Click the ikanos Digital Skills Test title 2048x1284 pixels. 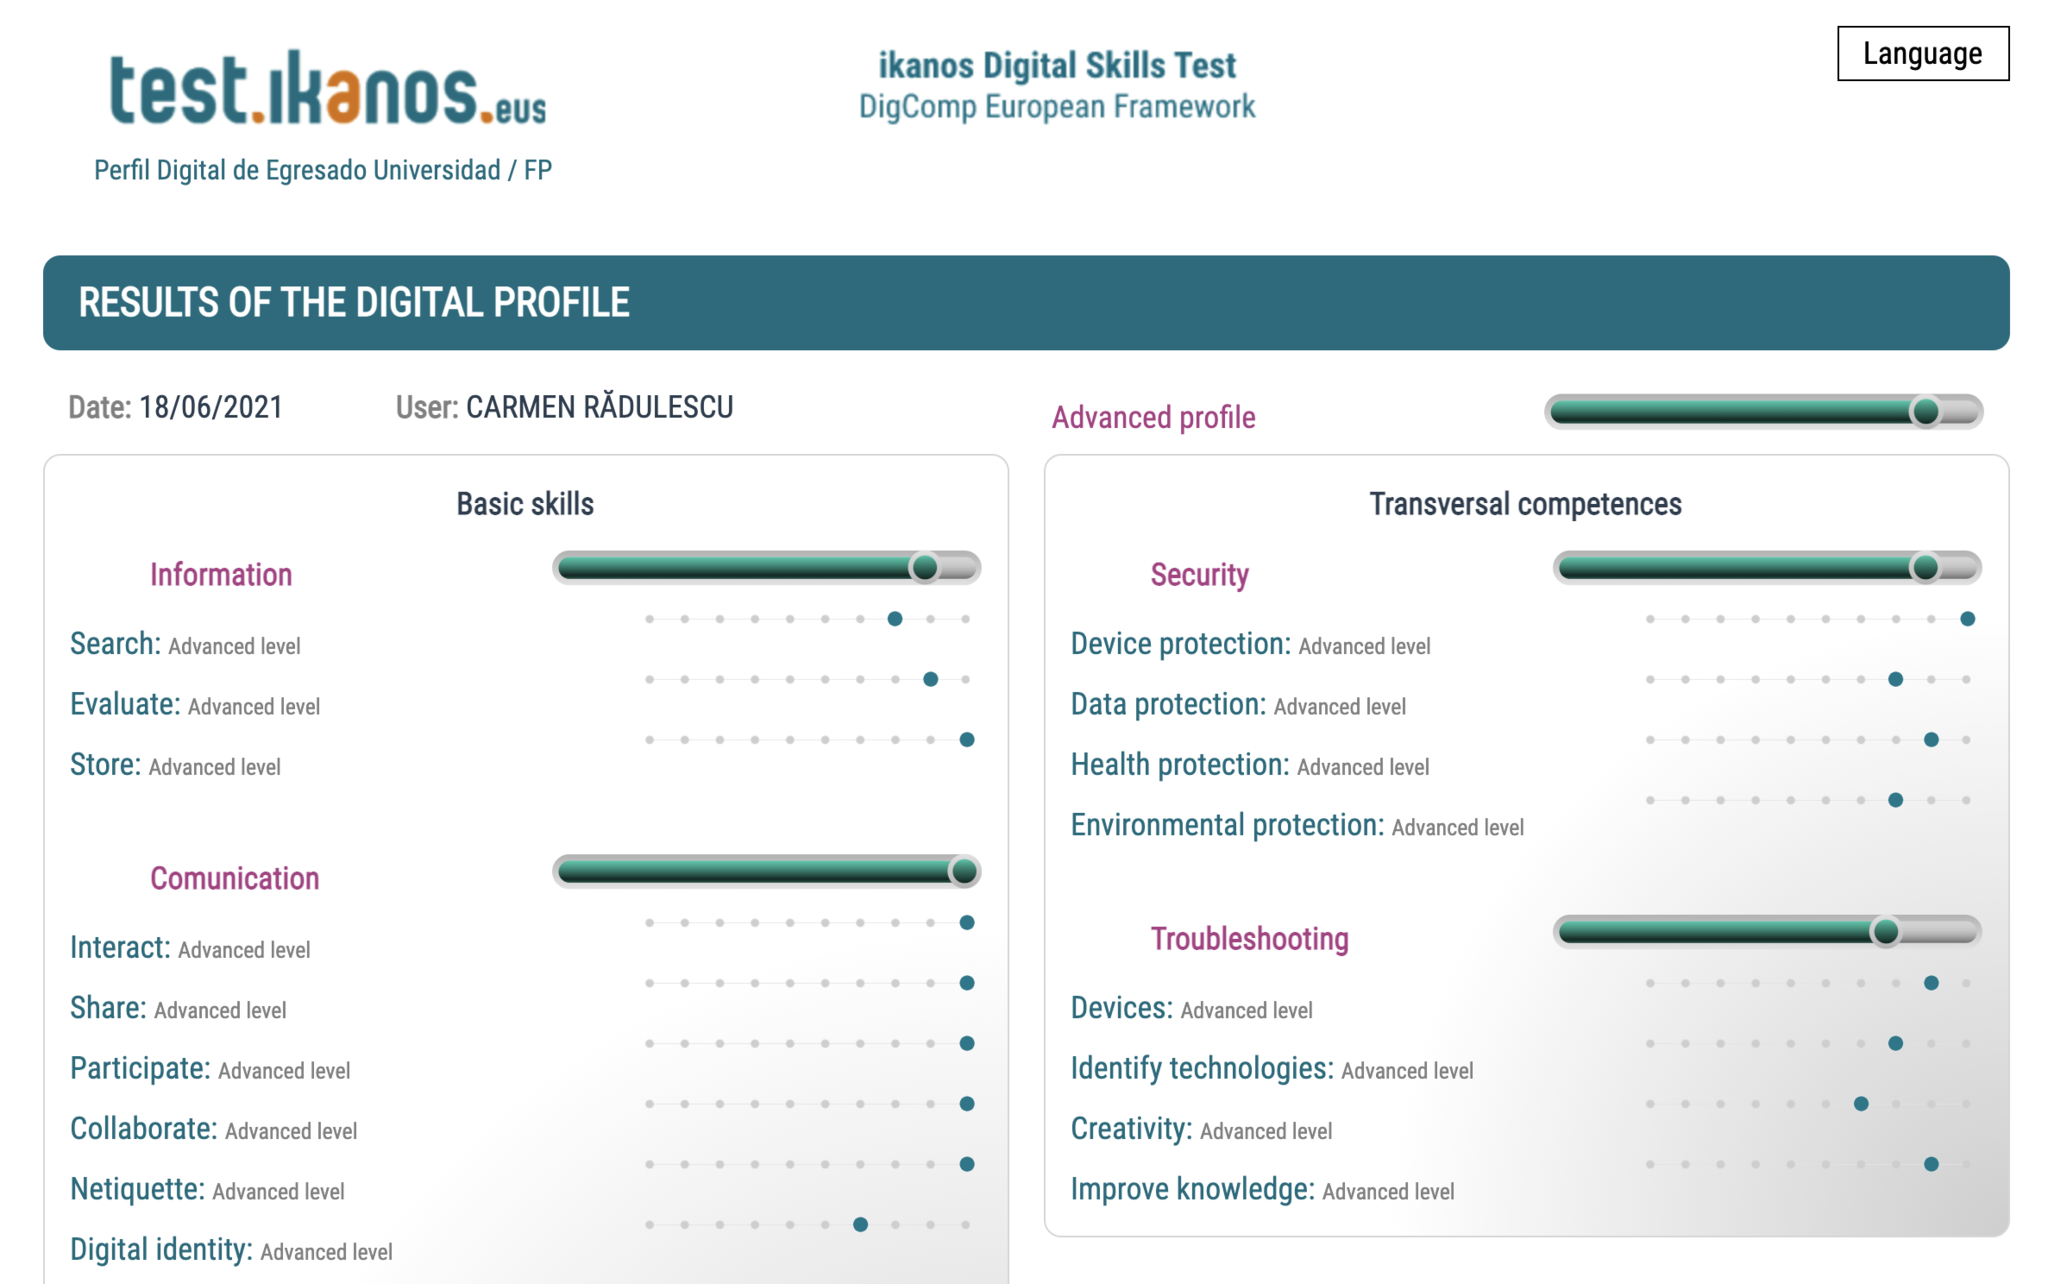(1057, 66)
